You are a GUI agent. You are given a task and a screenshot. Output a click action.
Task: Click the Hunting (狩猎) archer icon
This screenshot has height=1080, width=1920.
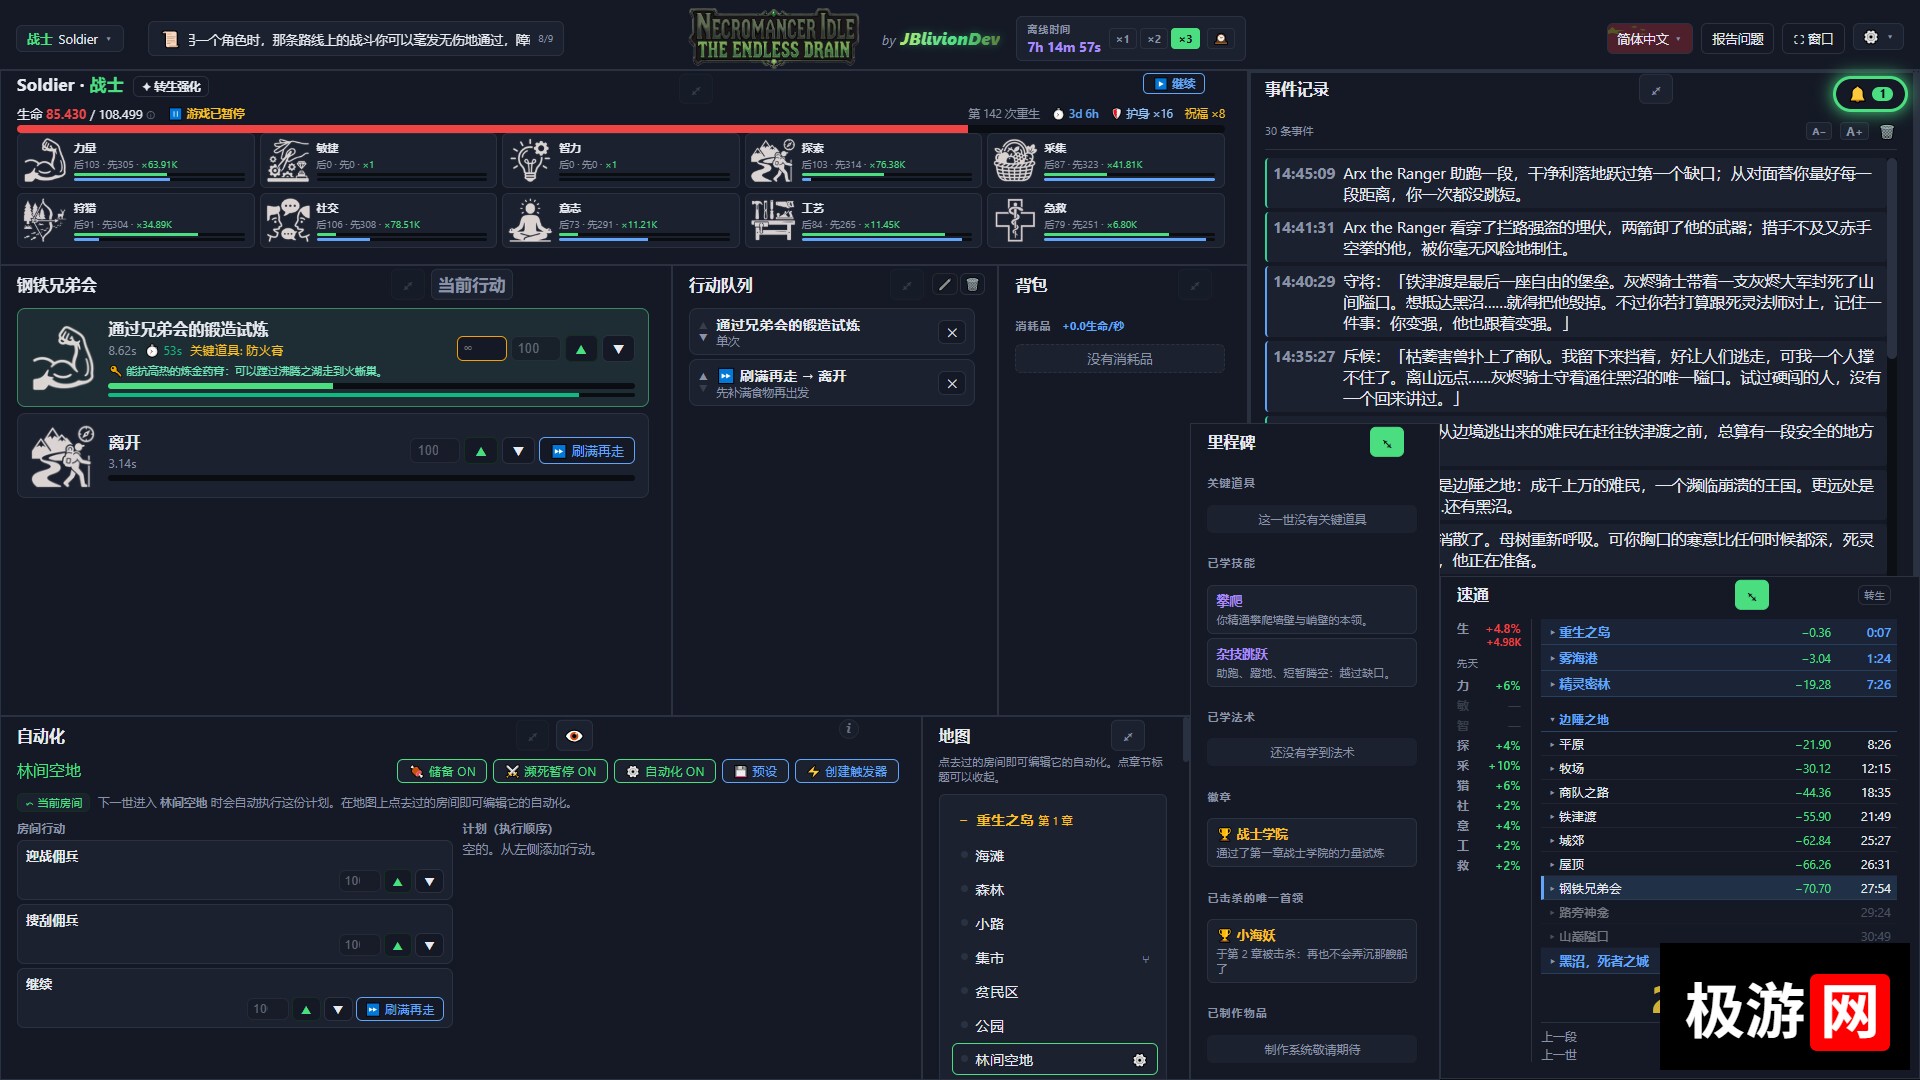tap(44, 220)
